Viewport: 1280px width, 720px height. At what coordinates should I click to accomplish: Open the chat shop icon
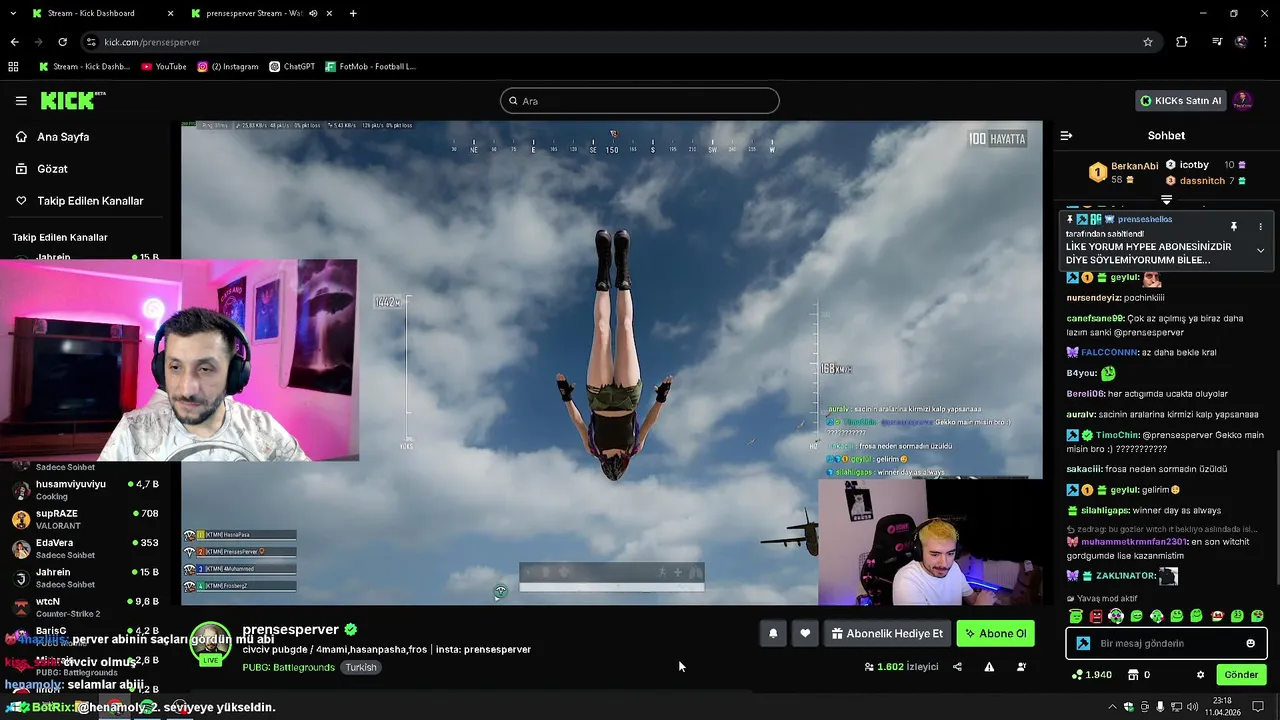(x=1131, y=675)
